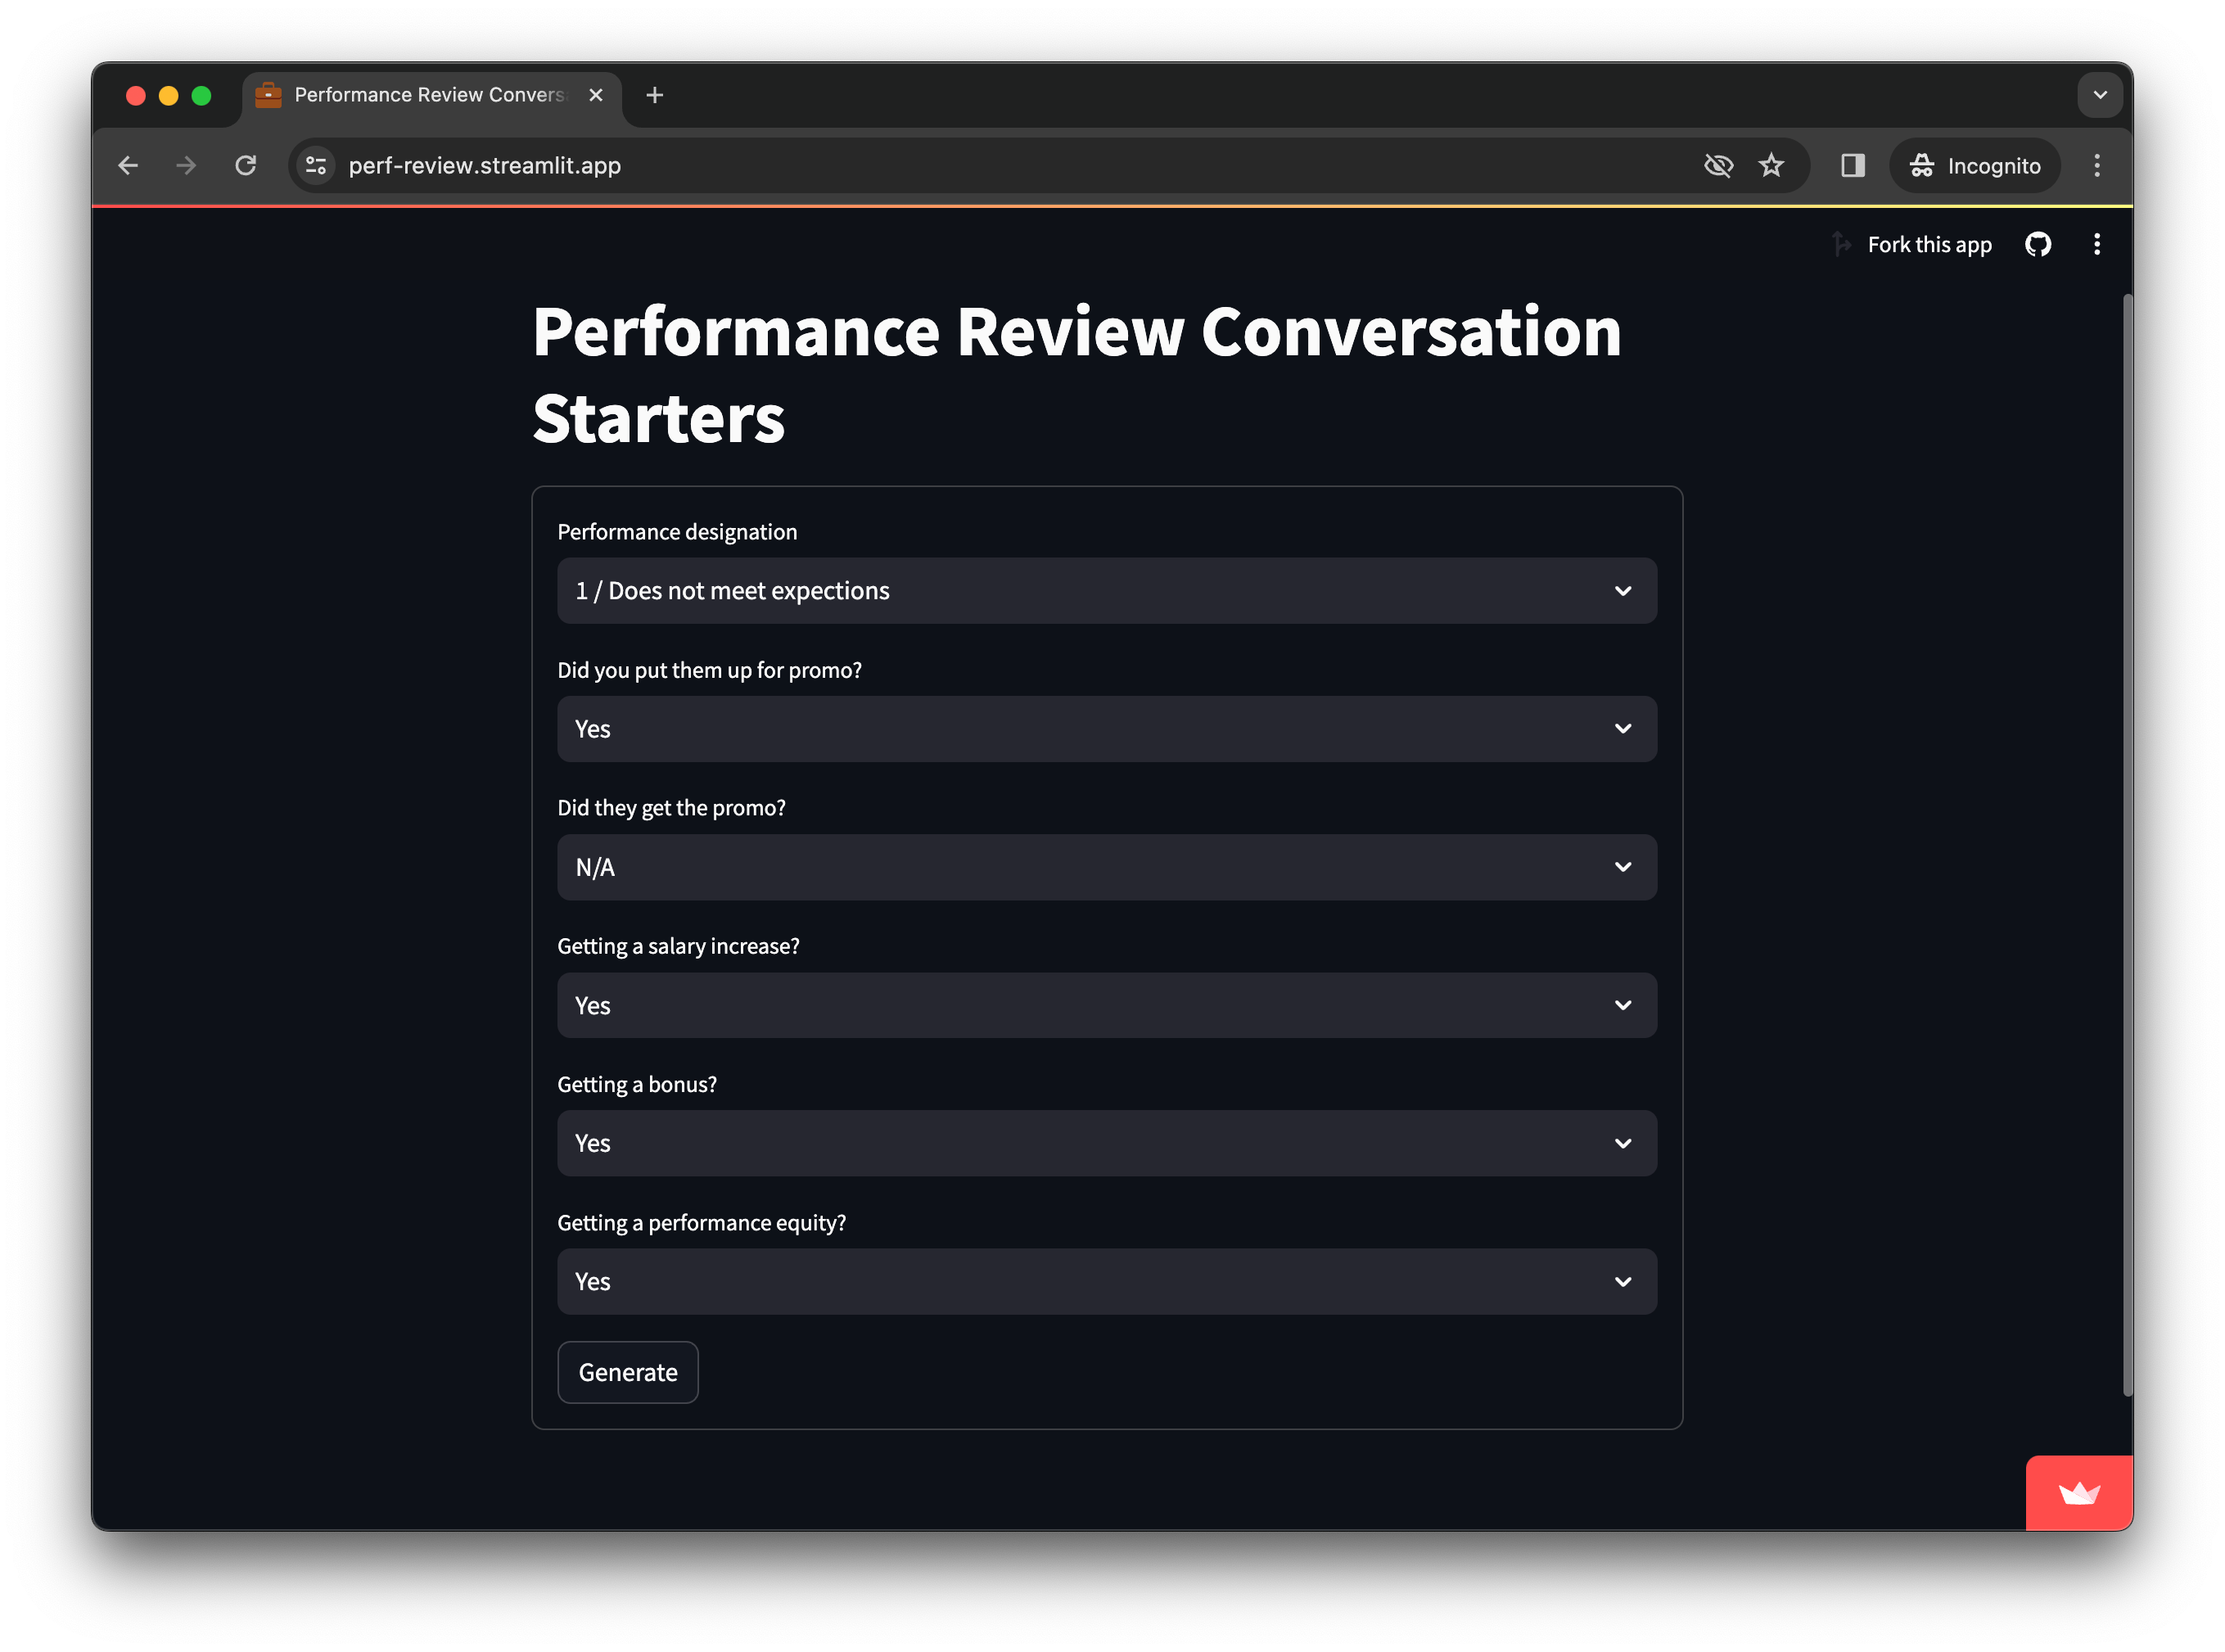Click the Generate button
2225x1652 pixels.
coord(627,1372)
